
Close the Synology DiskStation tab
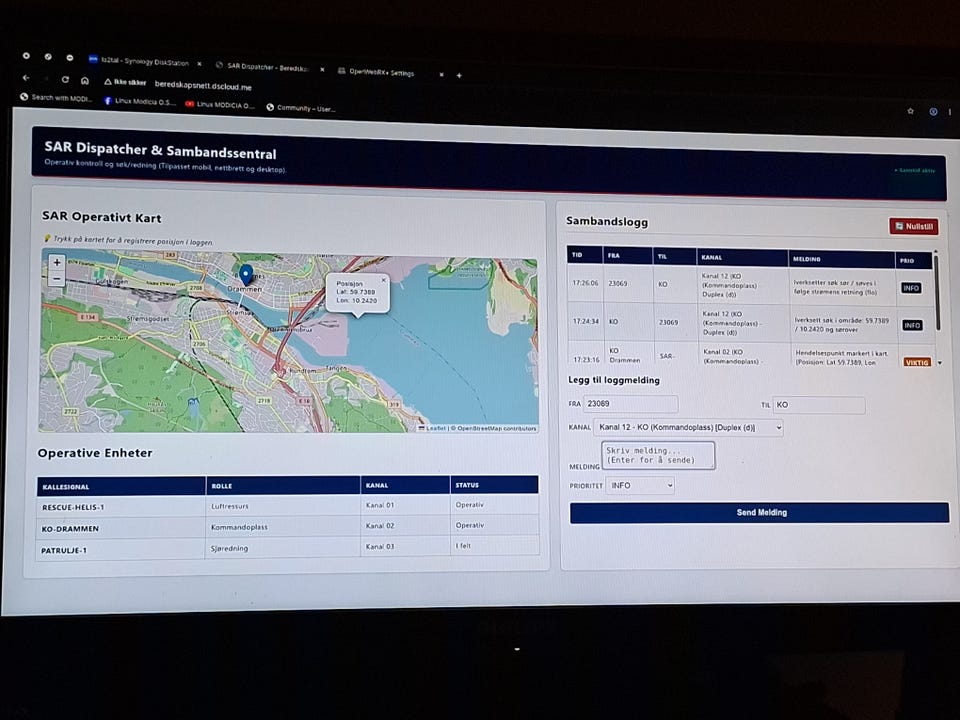[199, 63]
